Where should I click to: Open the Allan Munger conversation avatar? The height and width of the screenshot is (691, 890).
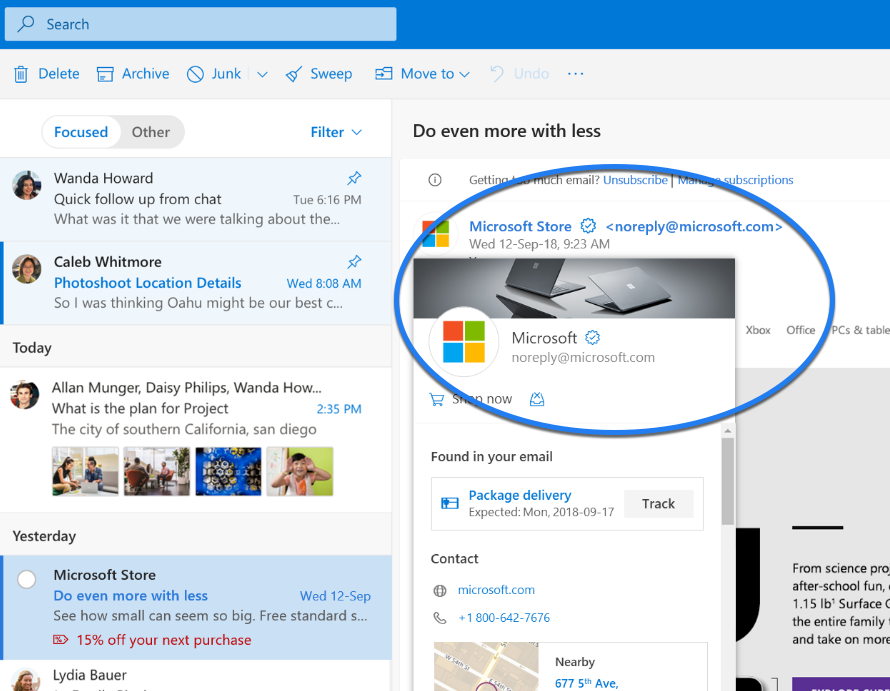(24, 395)
